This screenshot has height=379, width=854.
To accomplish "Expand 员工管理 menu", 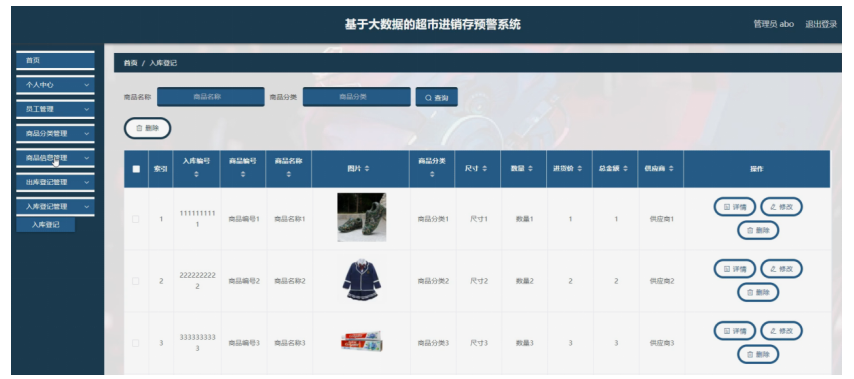I will click(55, 109).
